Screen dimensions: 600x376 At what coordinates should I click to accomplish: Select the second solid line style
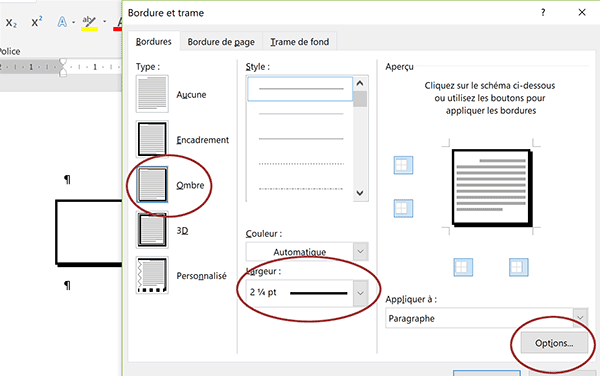coord(301,114)
